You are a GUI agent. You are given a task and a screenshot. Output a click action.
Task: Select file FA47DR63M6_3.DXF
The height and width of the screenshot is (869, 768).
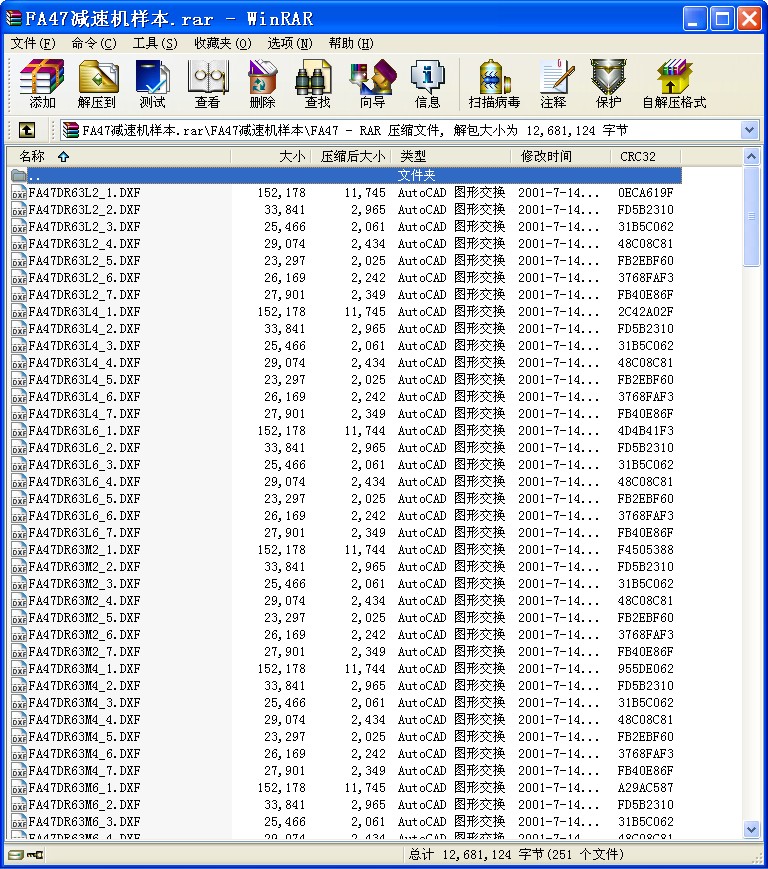tap(84, 822)
